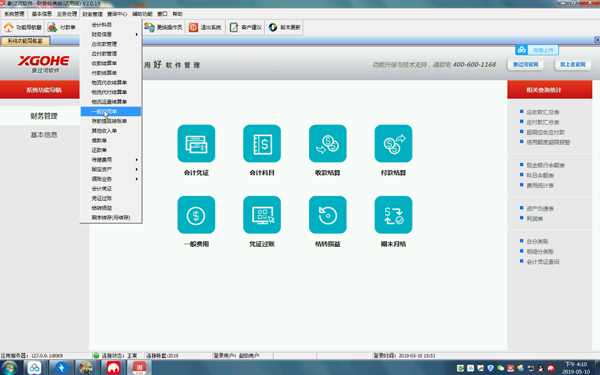This screenshot has width=600, height=375.
Task: Expand the 固定资产 submenu
Action: tap(111, 169)
